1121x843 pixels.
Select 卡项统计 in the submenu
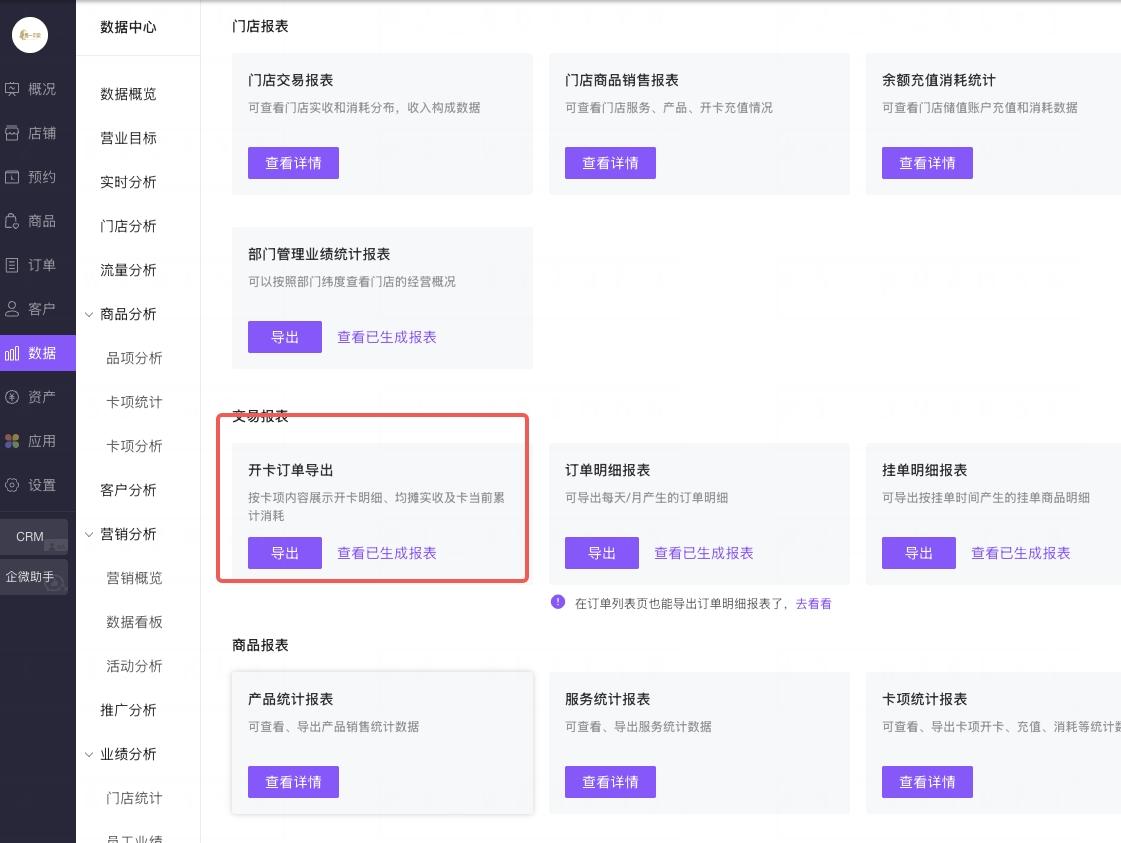coord(134,402)
